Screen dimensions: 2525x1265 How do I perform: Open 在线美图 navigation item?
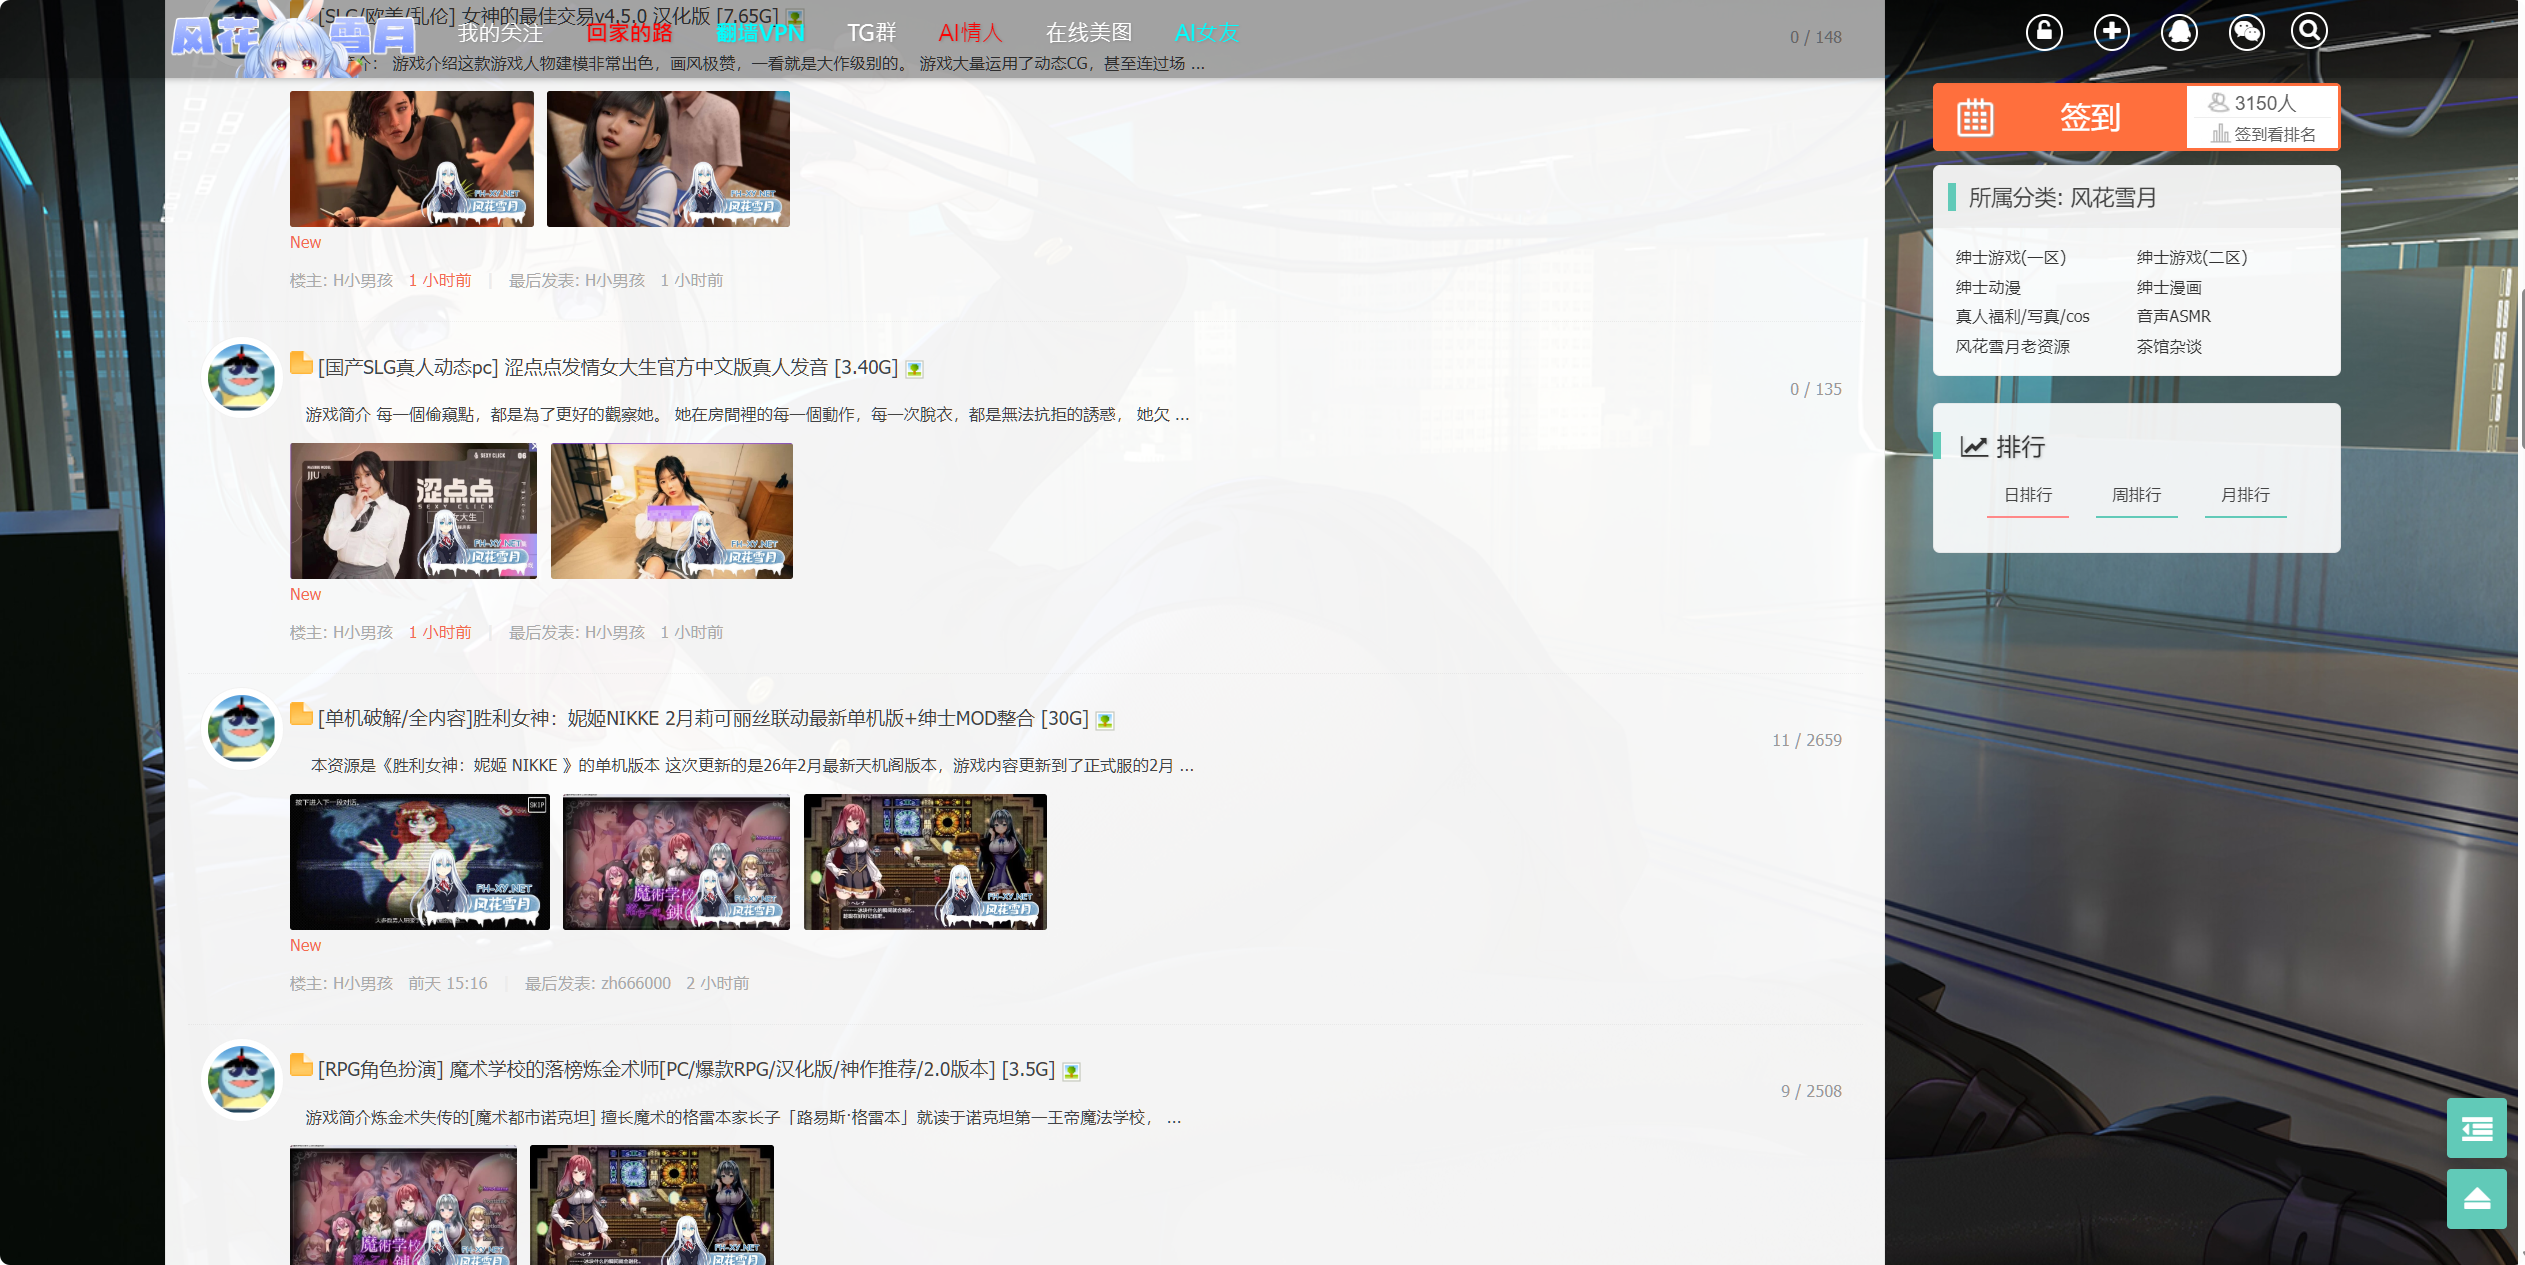(x=1088, y=33)
